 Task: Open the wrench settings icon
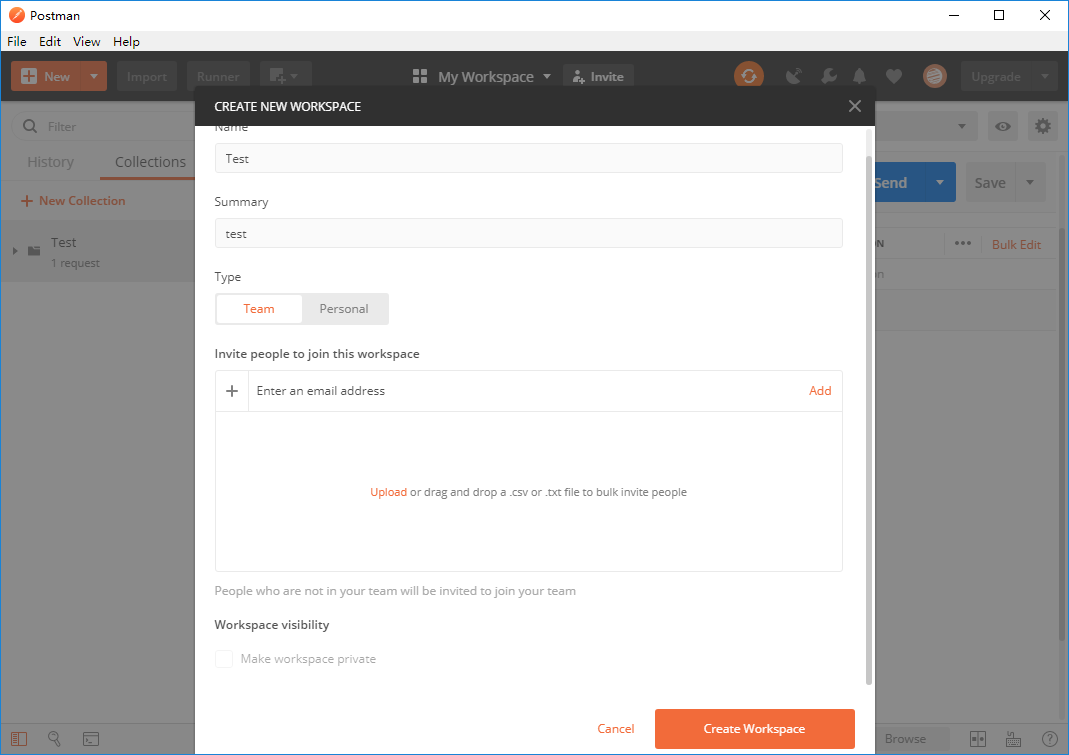tap(829, 76)
